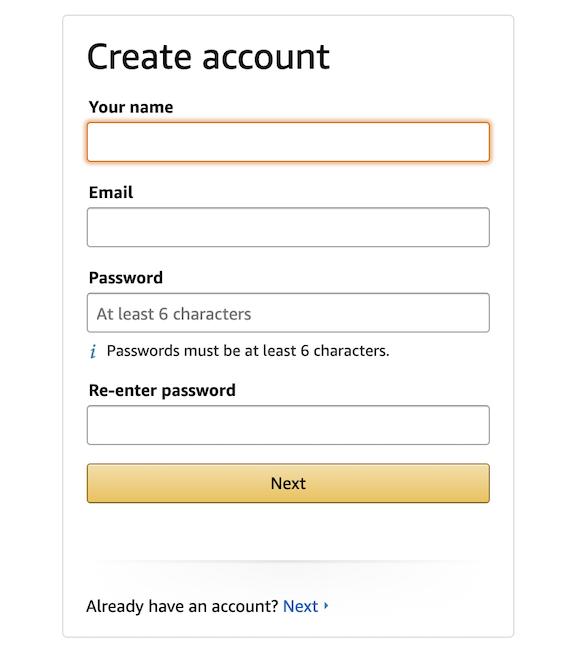This screenshot has height=665, width=574.
Task: Click the "Re-enter password" label
Action: pyautogui.click(x=162, y=390)
